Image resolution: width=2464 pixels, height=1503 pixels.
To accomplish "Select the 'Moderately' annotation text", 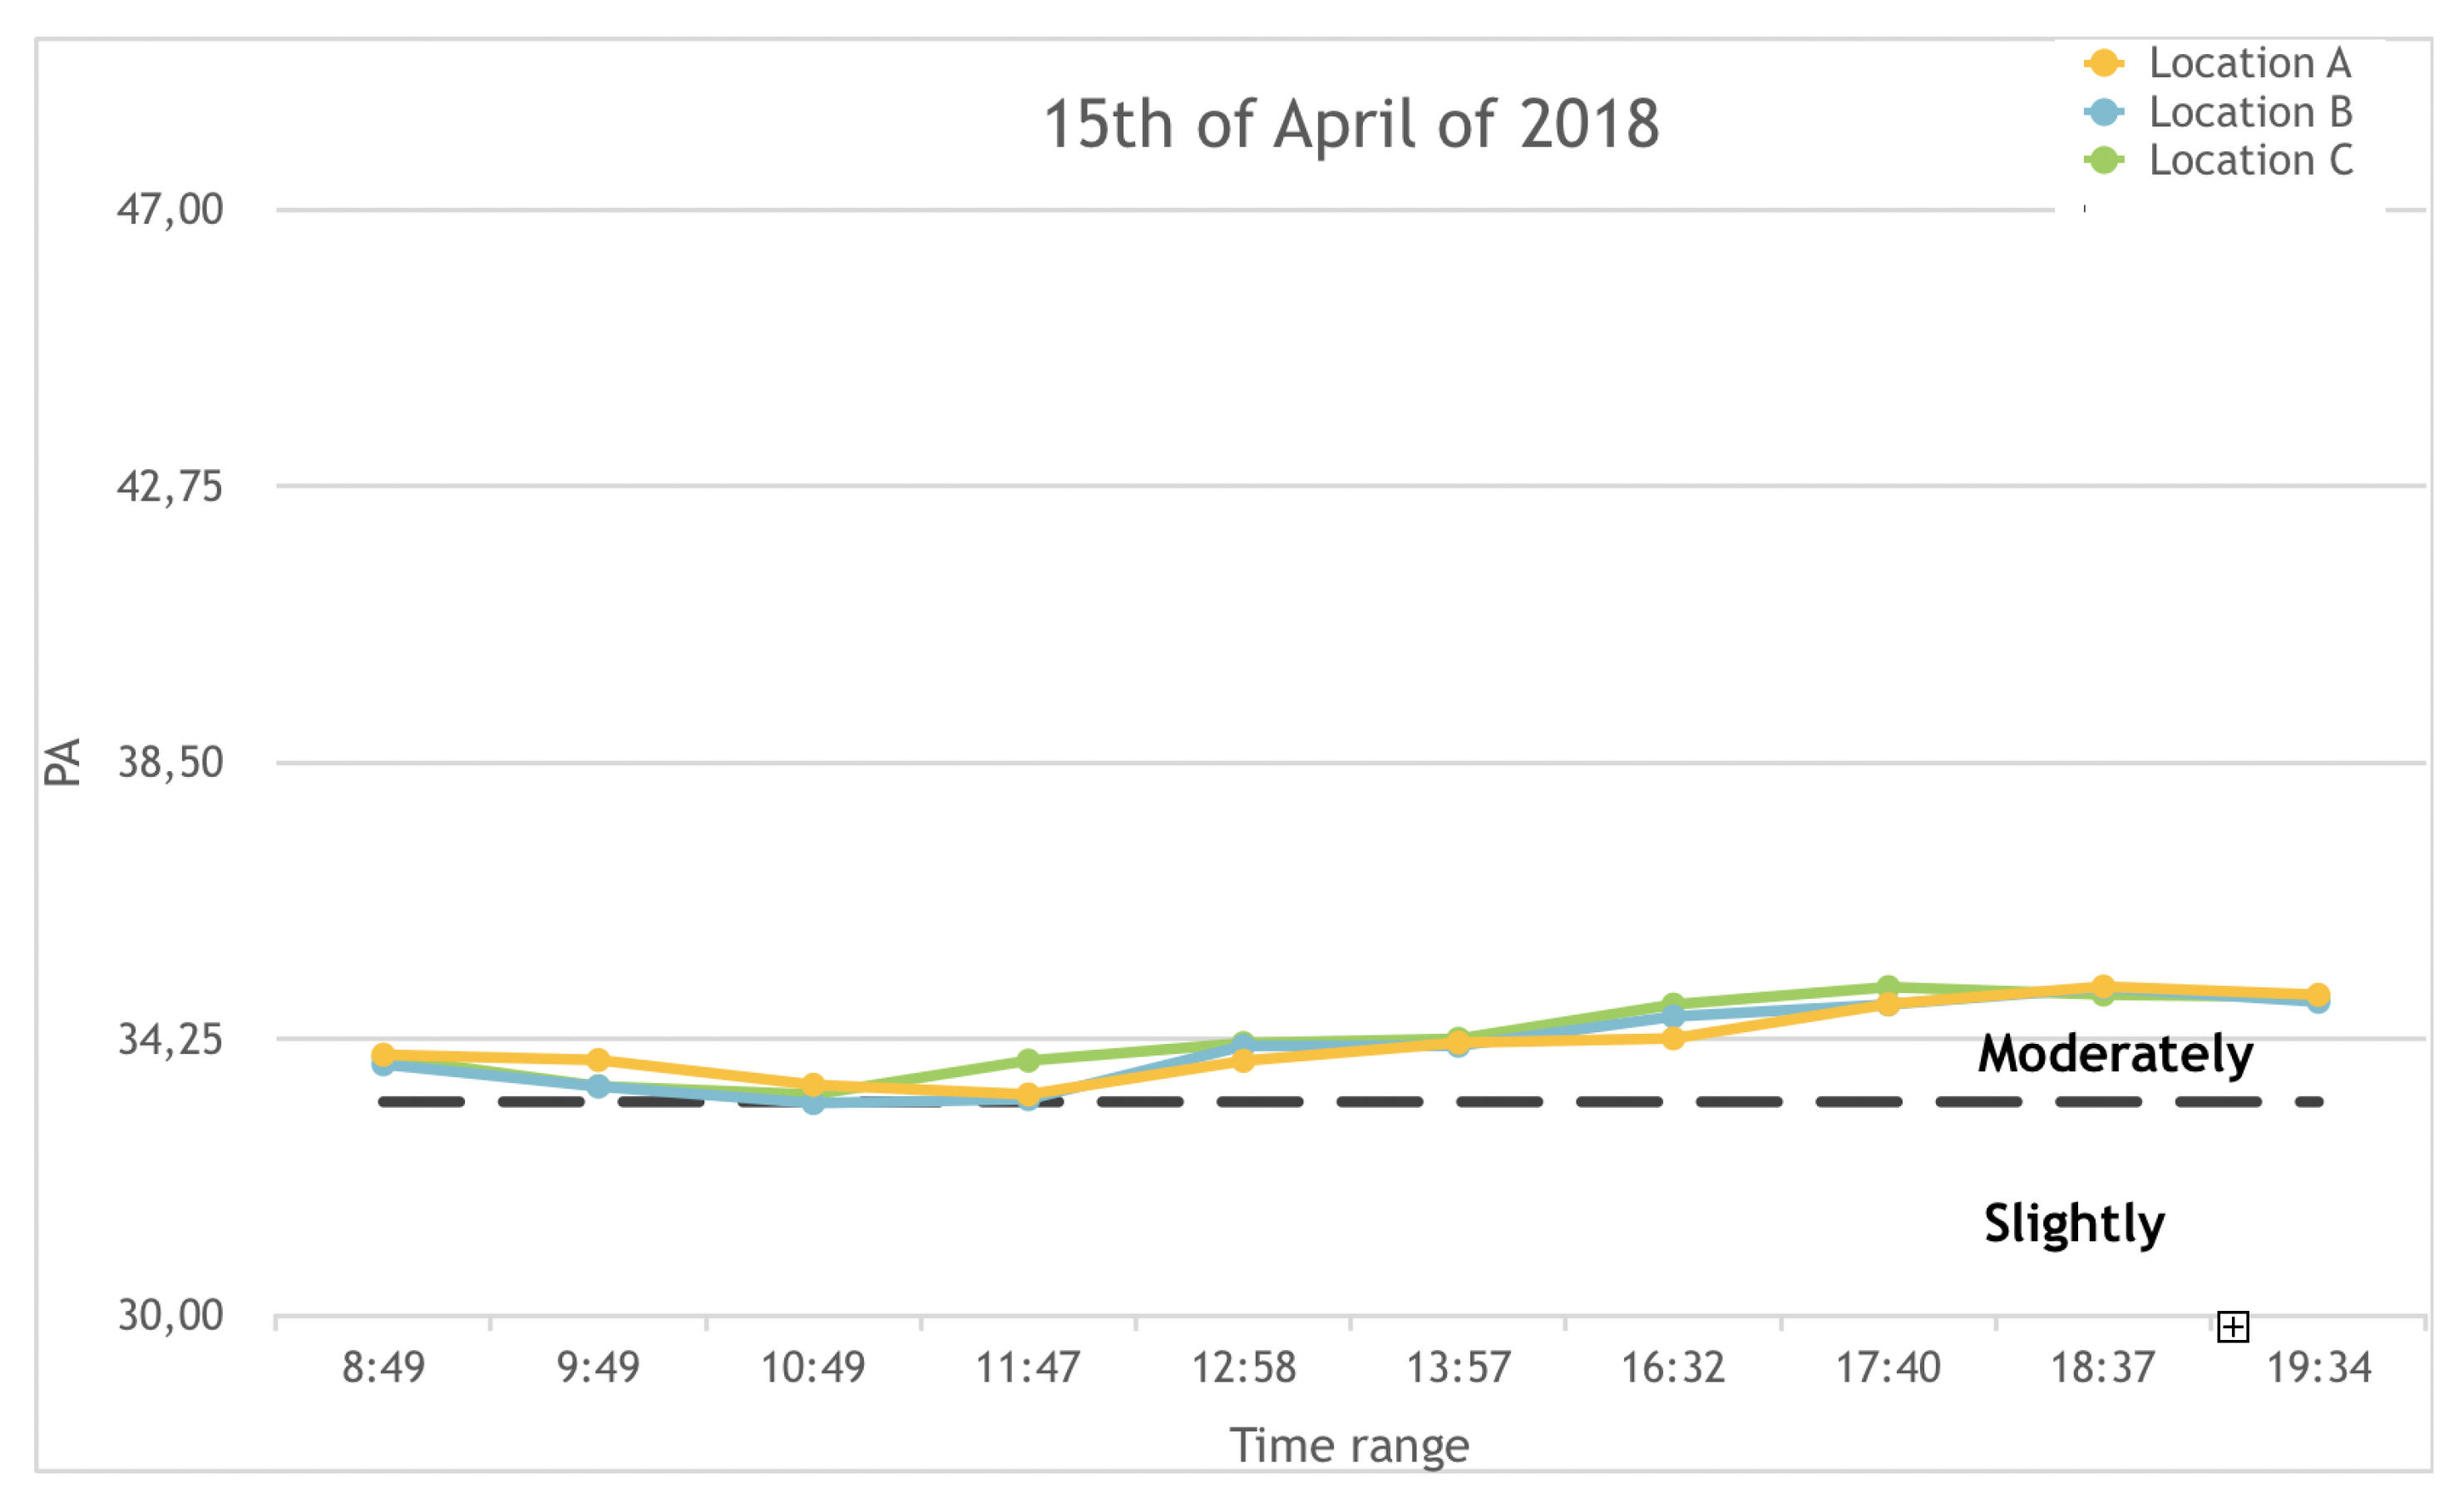I will click(x=2115, y=1054).
